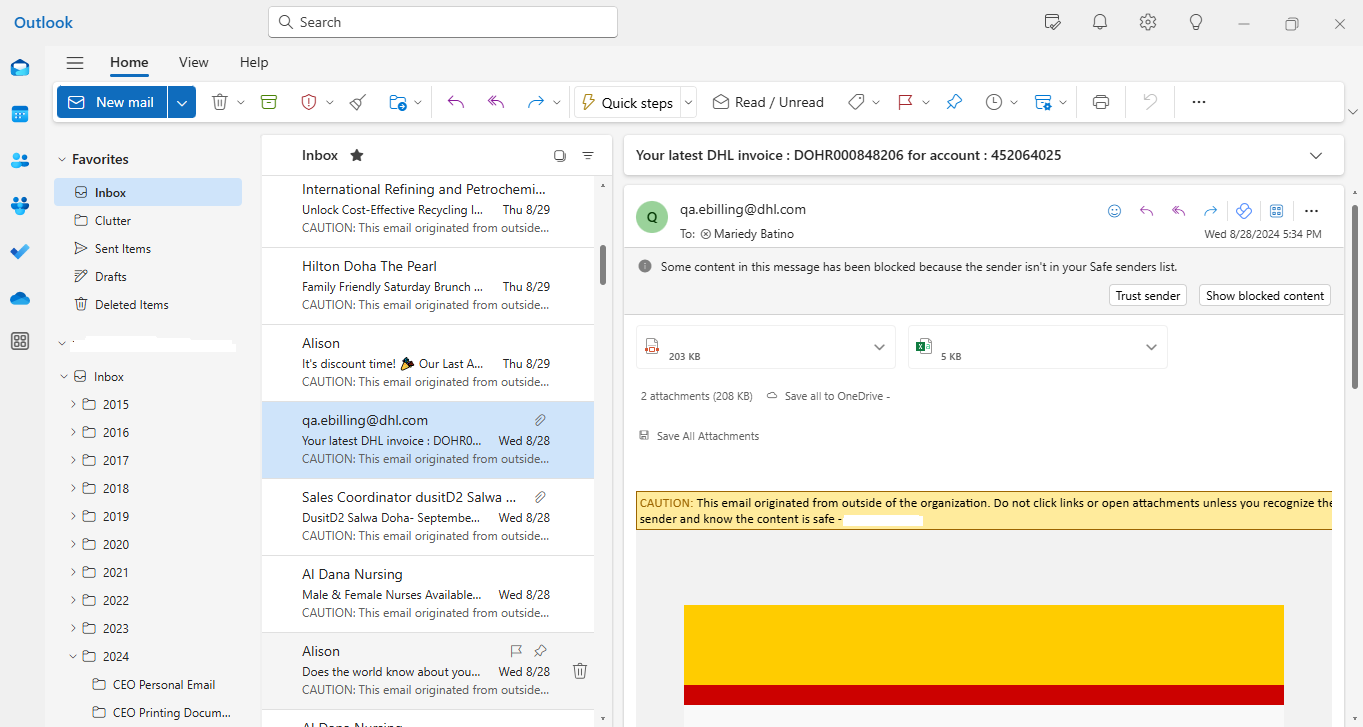This screenshot has width=1363, height=727.
Task: Toggle the Inbox favorite star
Action: [357, 155]
